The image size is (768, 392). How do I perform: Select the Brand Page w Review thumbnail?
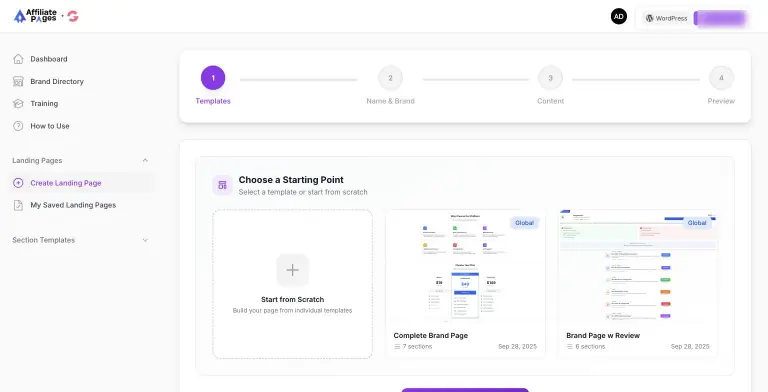pyautogui.click(x=638, y=267)
